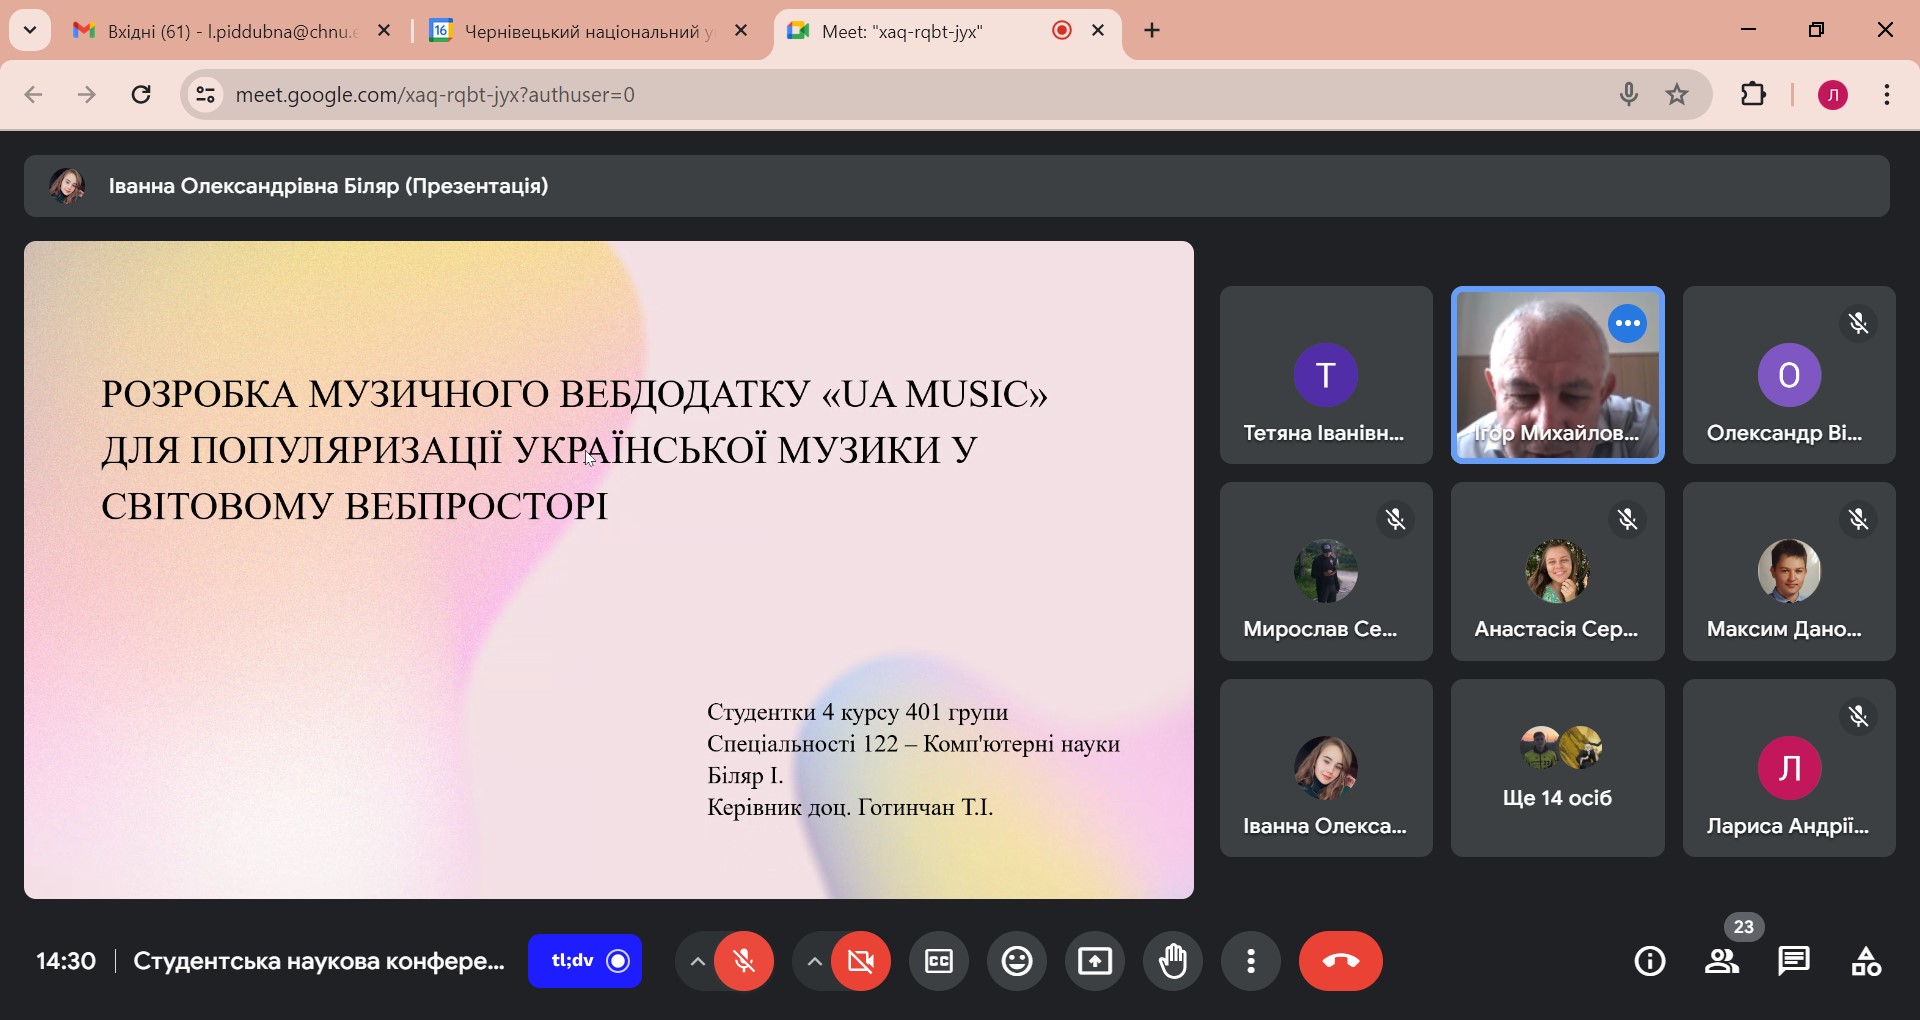
Task: Click the Present now screen-share icon
Action: [x=1095, y=962]
